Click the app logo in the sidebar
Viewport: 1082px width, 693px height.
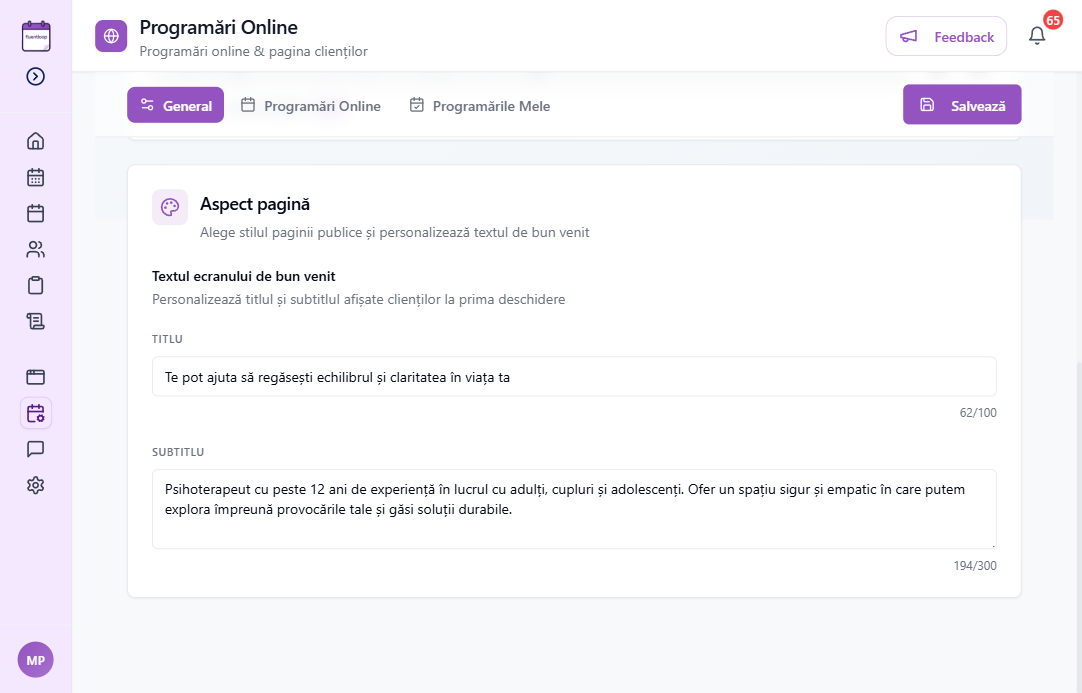click(36, 37)
